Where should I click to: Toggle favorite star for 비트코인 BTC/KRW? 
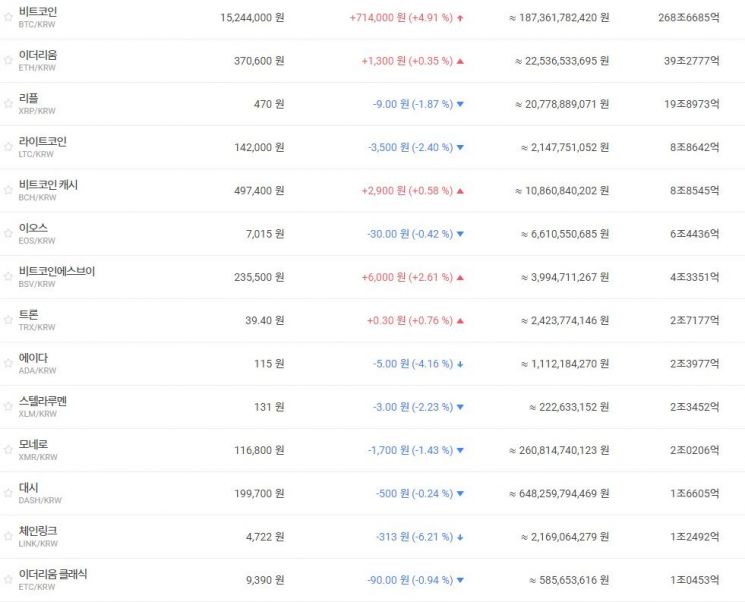[8, 17]
